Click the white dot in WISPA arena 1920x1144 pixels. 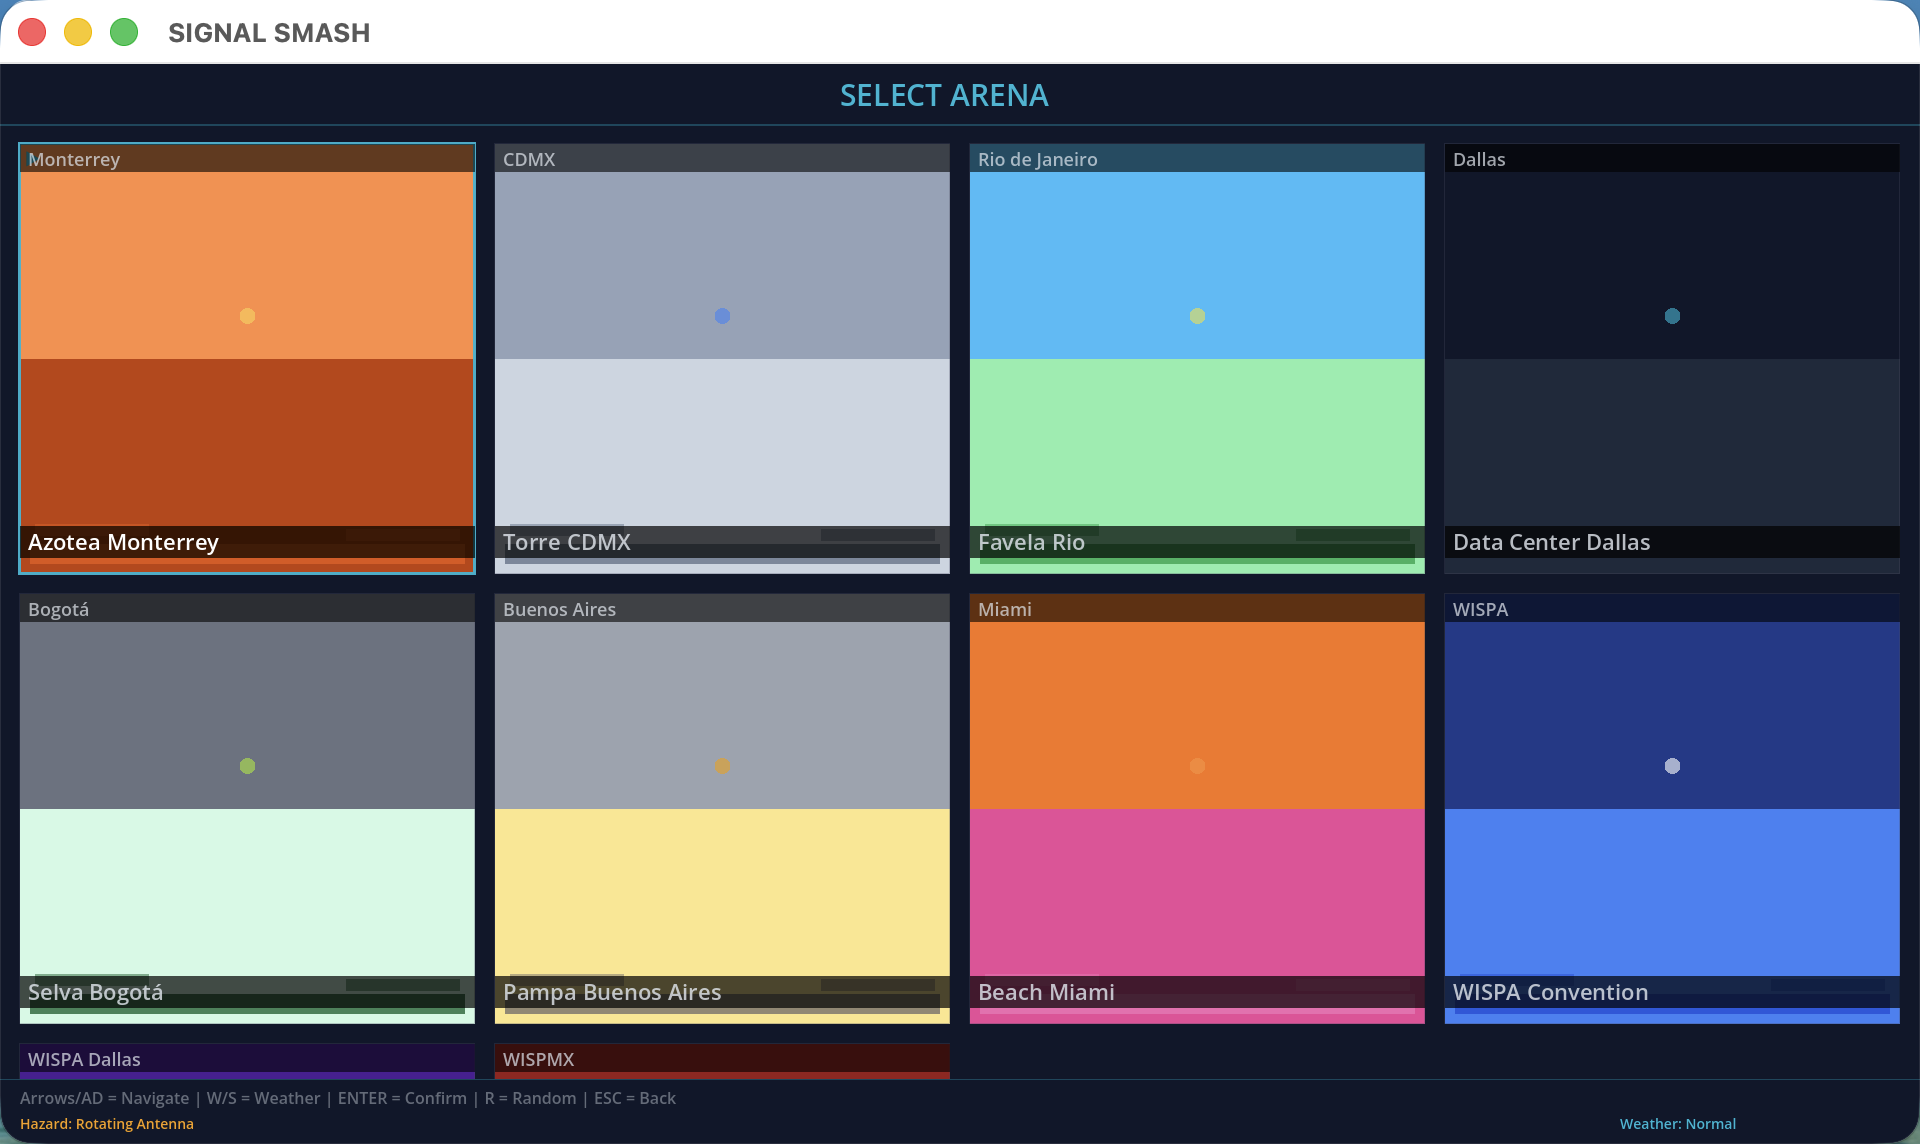pyautogui.click(x=1672, y=766)
